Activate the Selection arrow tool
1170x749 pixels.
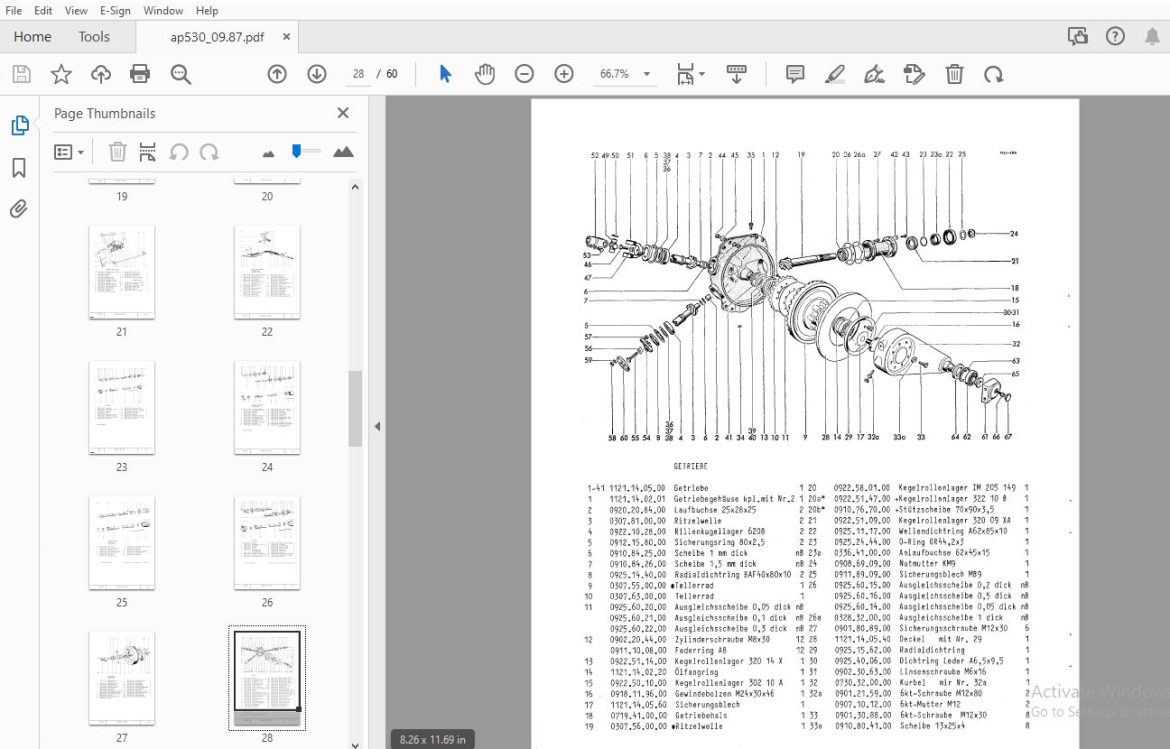pos(445,74)
